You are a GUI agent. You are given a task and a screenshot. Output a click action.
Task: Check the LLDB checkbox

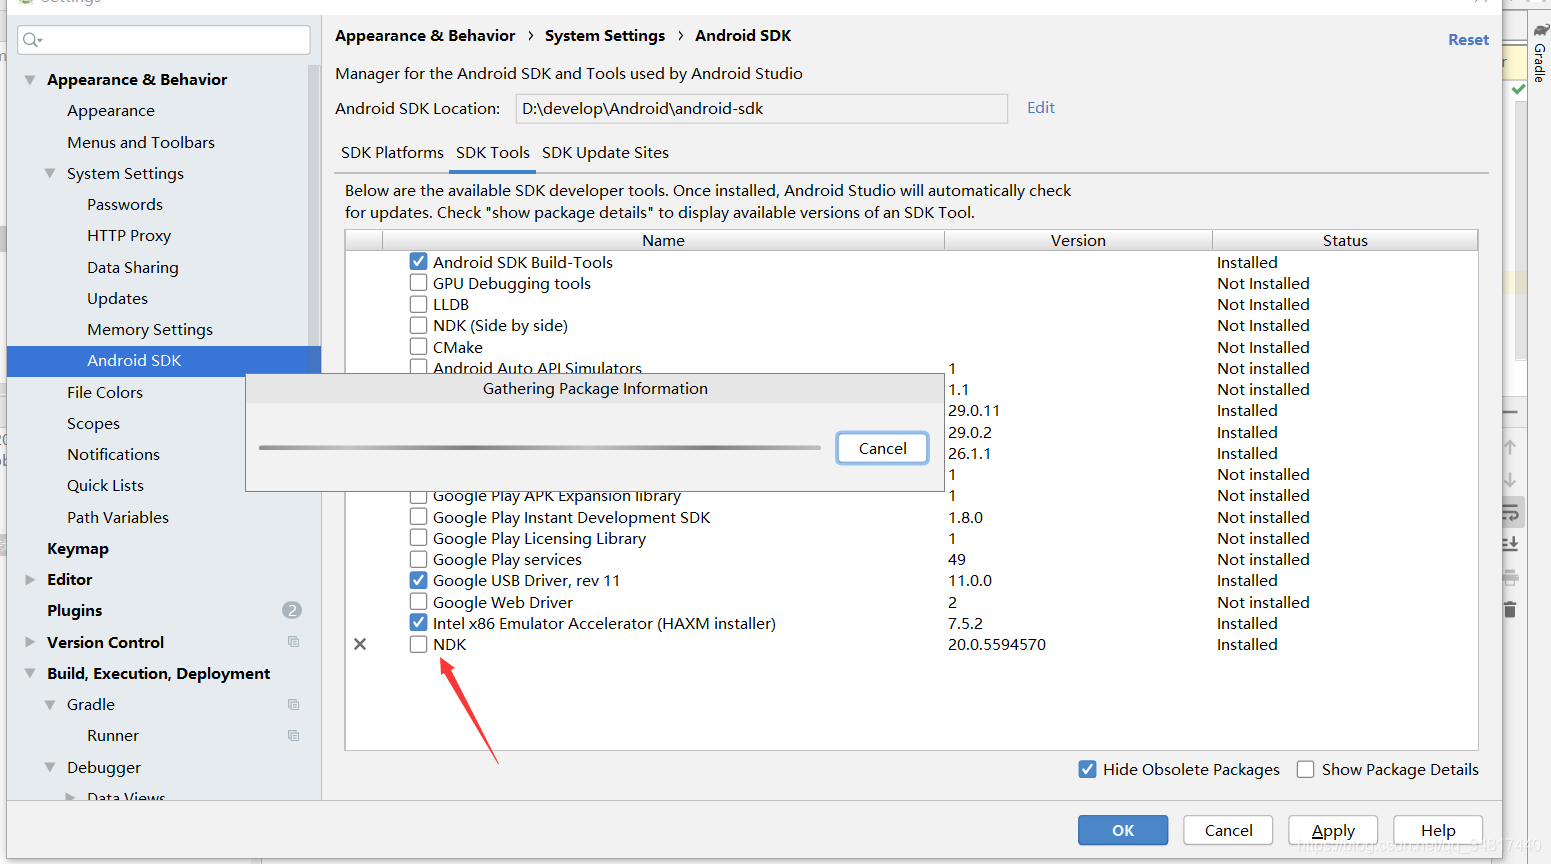[418, 304]
